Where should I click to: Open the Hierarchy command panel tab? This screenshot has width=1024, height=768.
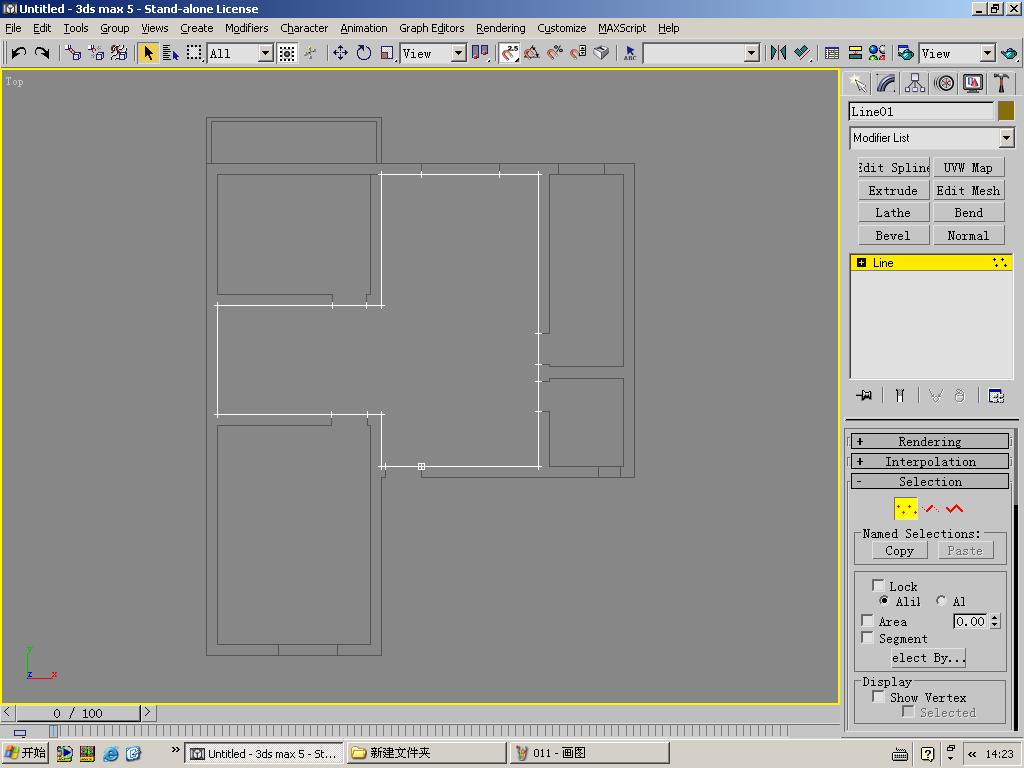point(915,84)
